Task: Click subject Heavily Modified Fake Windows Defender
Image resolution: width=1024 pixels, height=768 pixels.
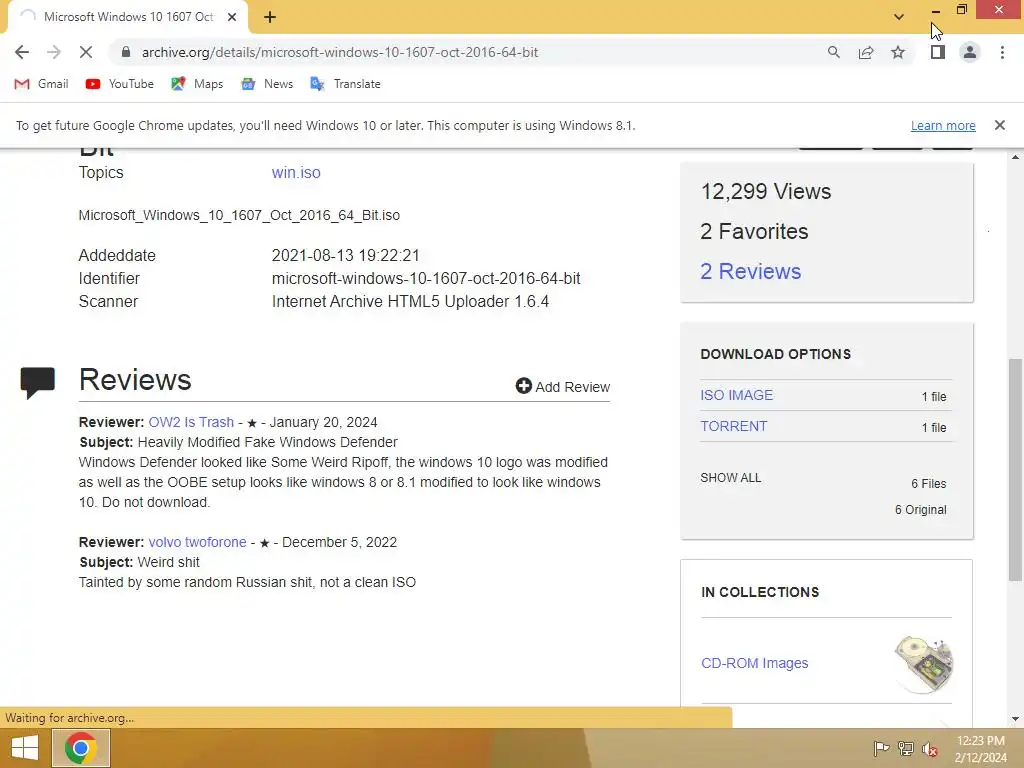Action: click(268, 442)
